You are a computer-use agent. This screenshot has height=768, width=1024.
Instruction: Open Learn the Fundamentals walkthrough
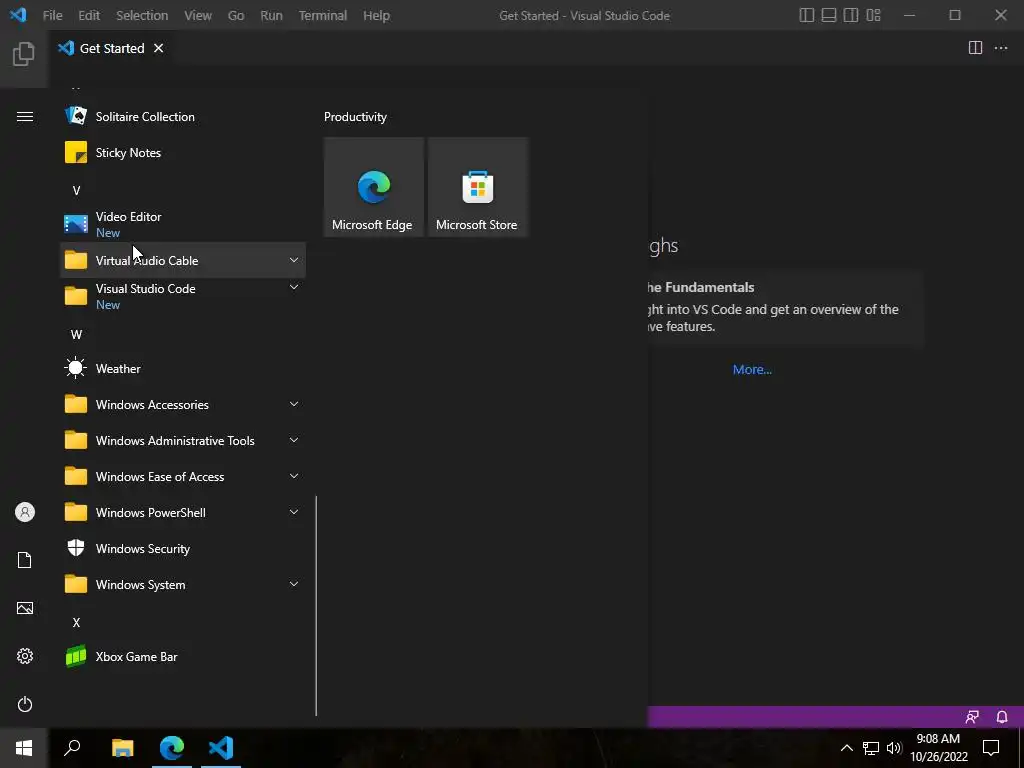(x=786, y=307)
